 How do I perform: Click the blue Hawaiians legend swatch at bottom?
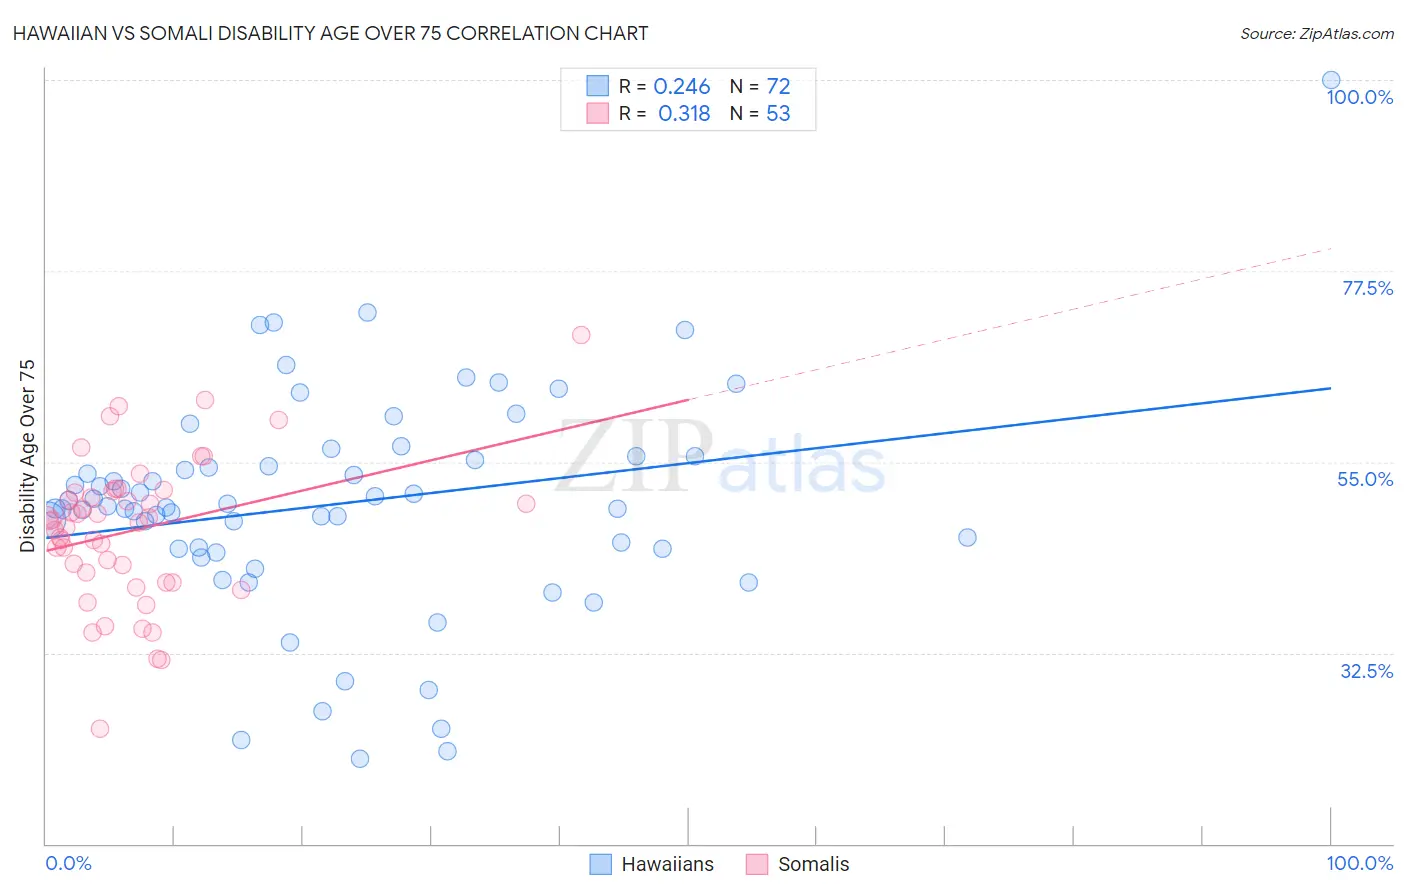click(x=600, y=864)
